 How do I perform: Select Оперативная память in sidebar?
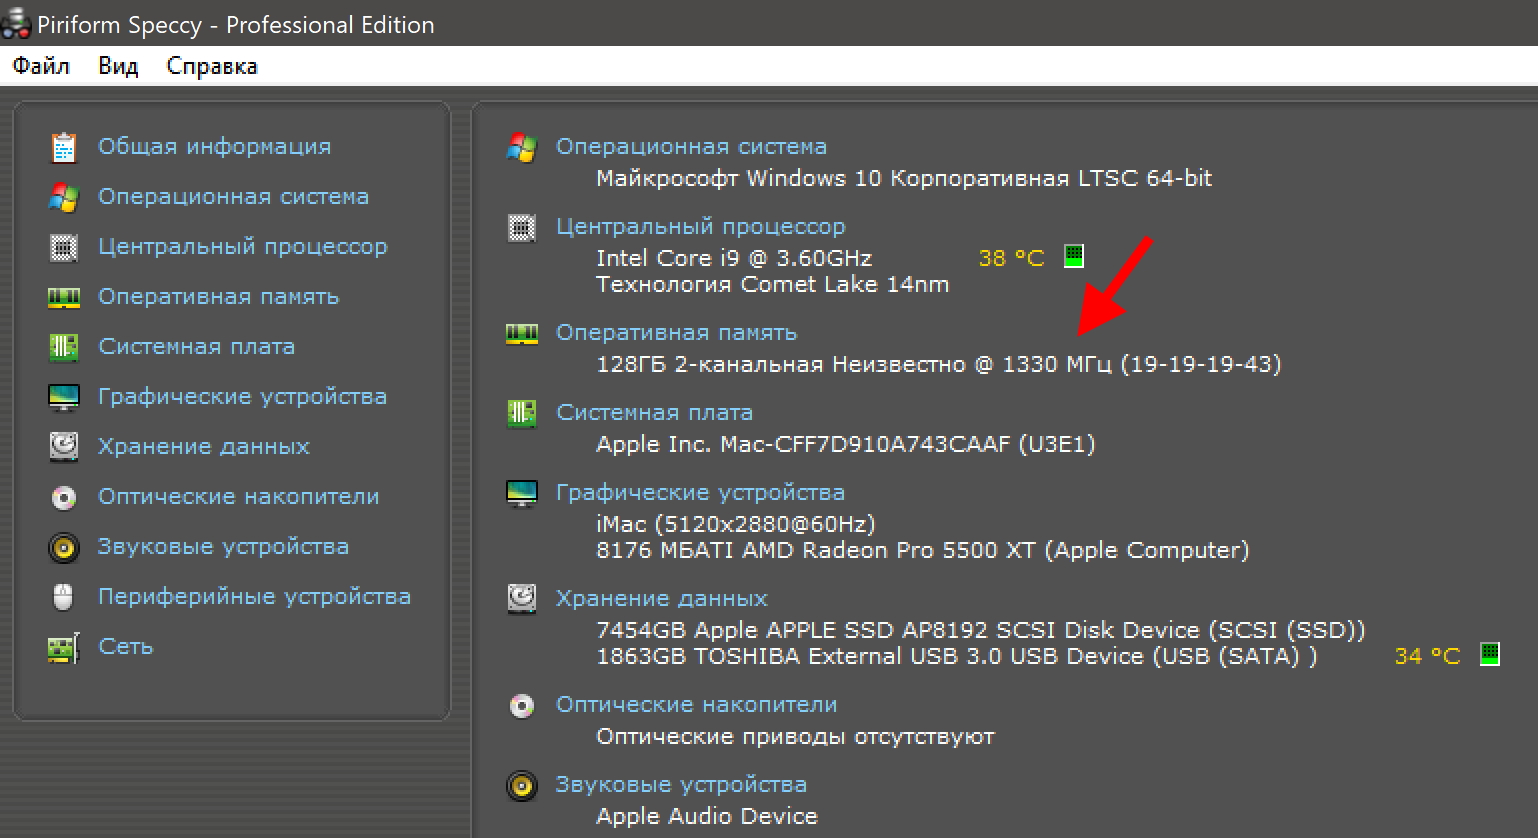point(218,297)
